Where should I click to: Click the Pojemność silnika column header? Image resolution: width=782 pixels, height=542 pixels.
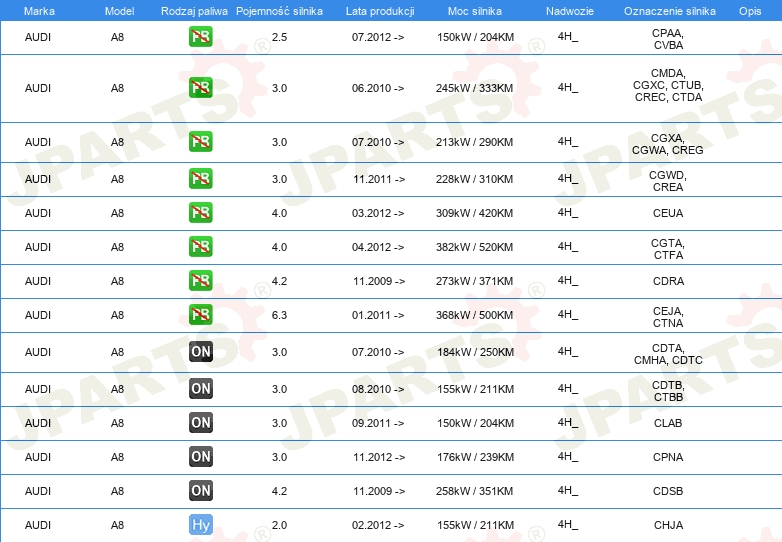click(x=279, y=11)
